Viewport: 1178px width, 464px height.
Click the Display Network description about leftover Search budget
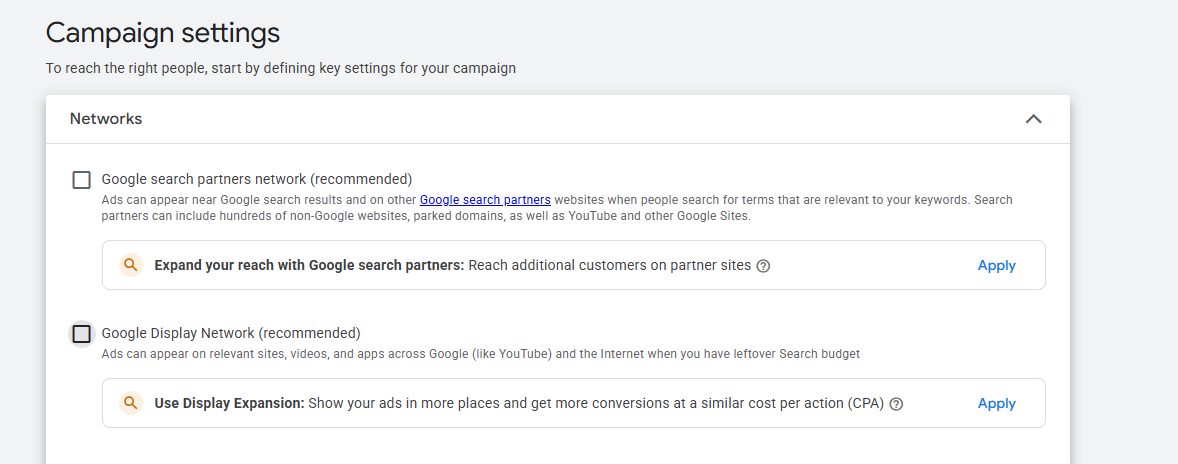[x=480, y=354]
